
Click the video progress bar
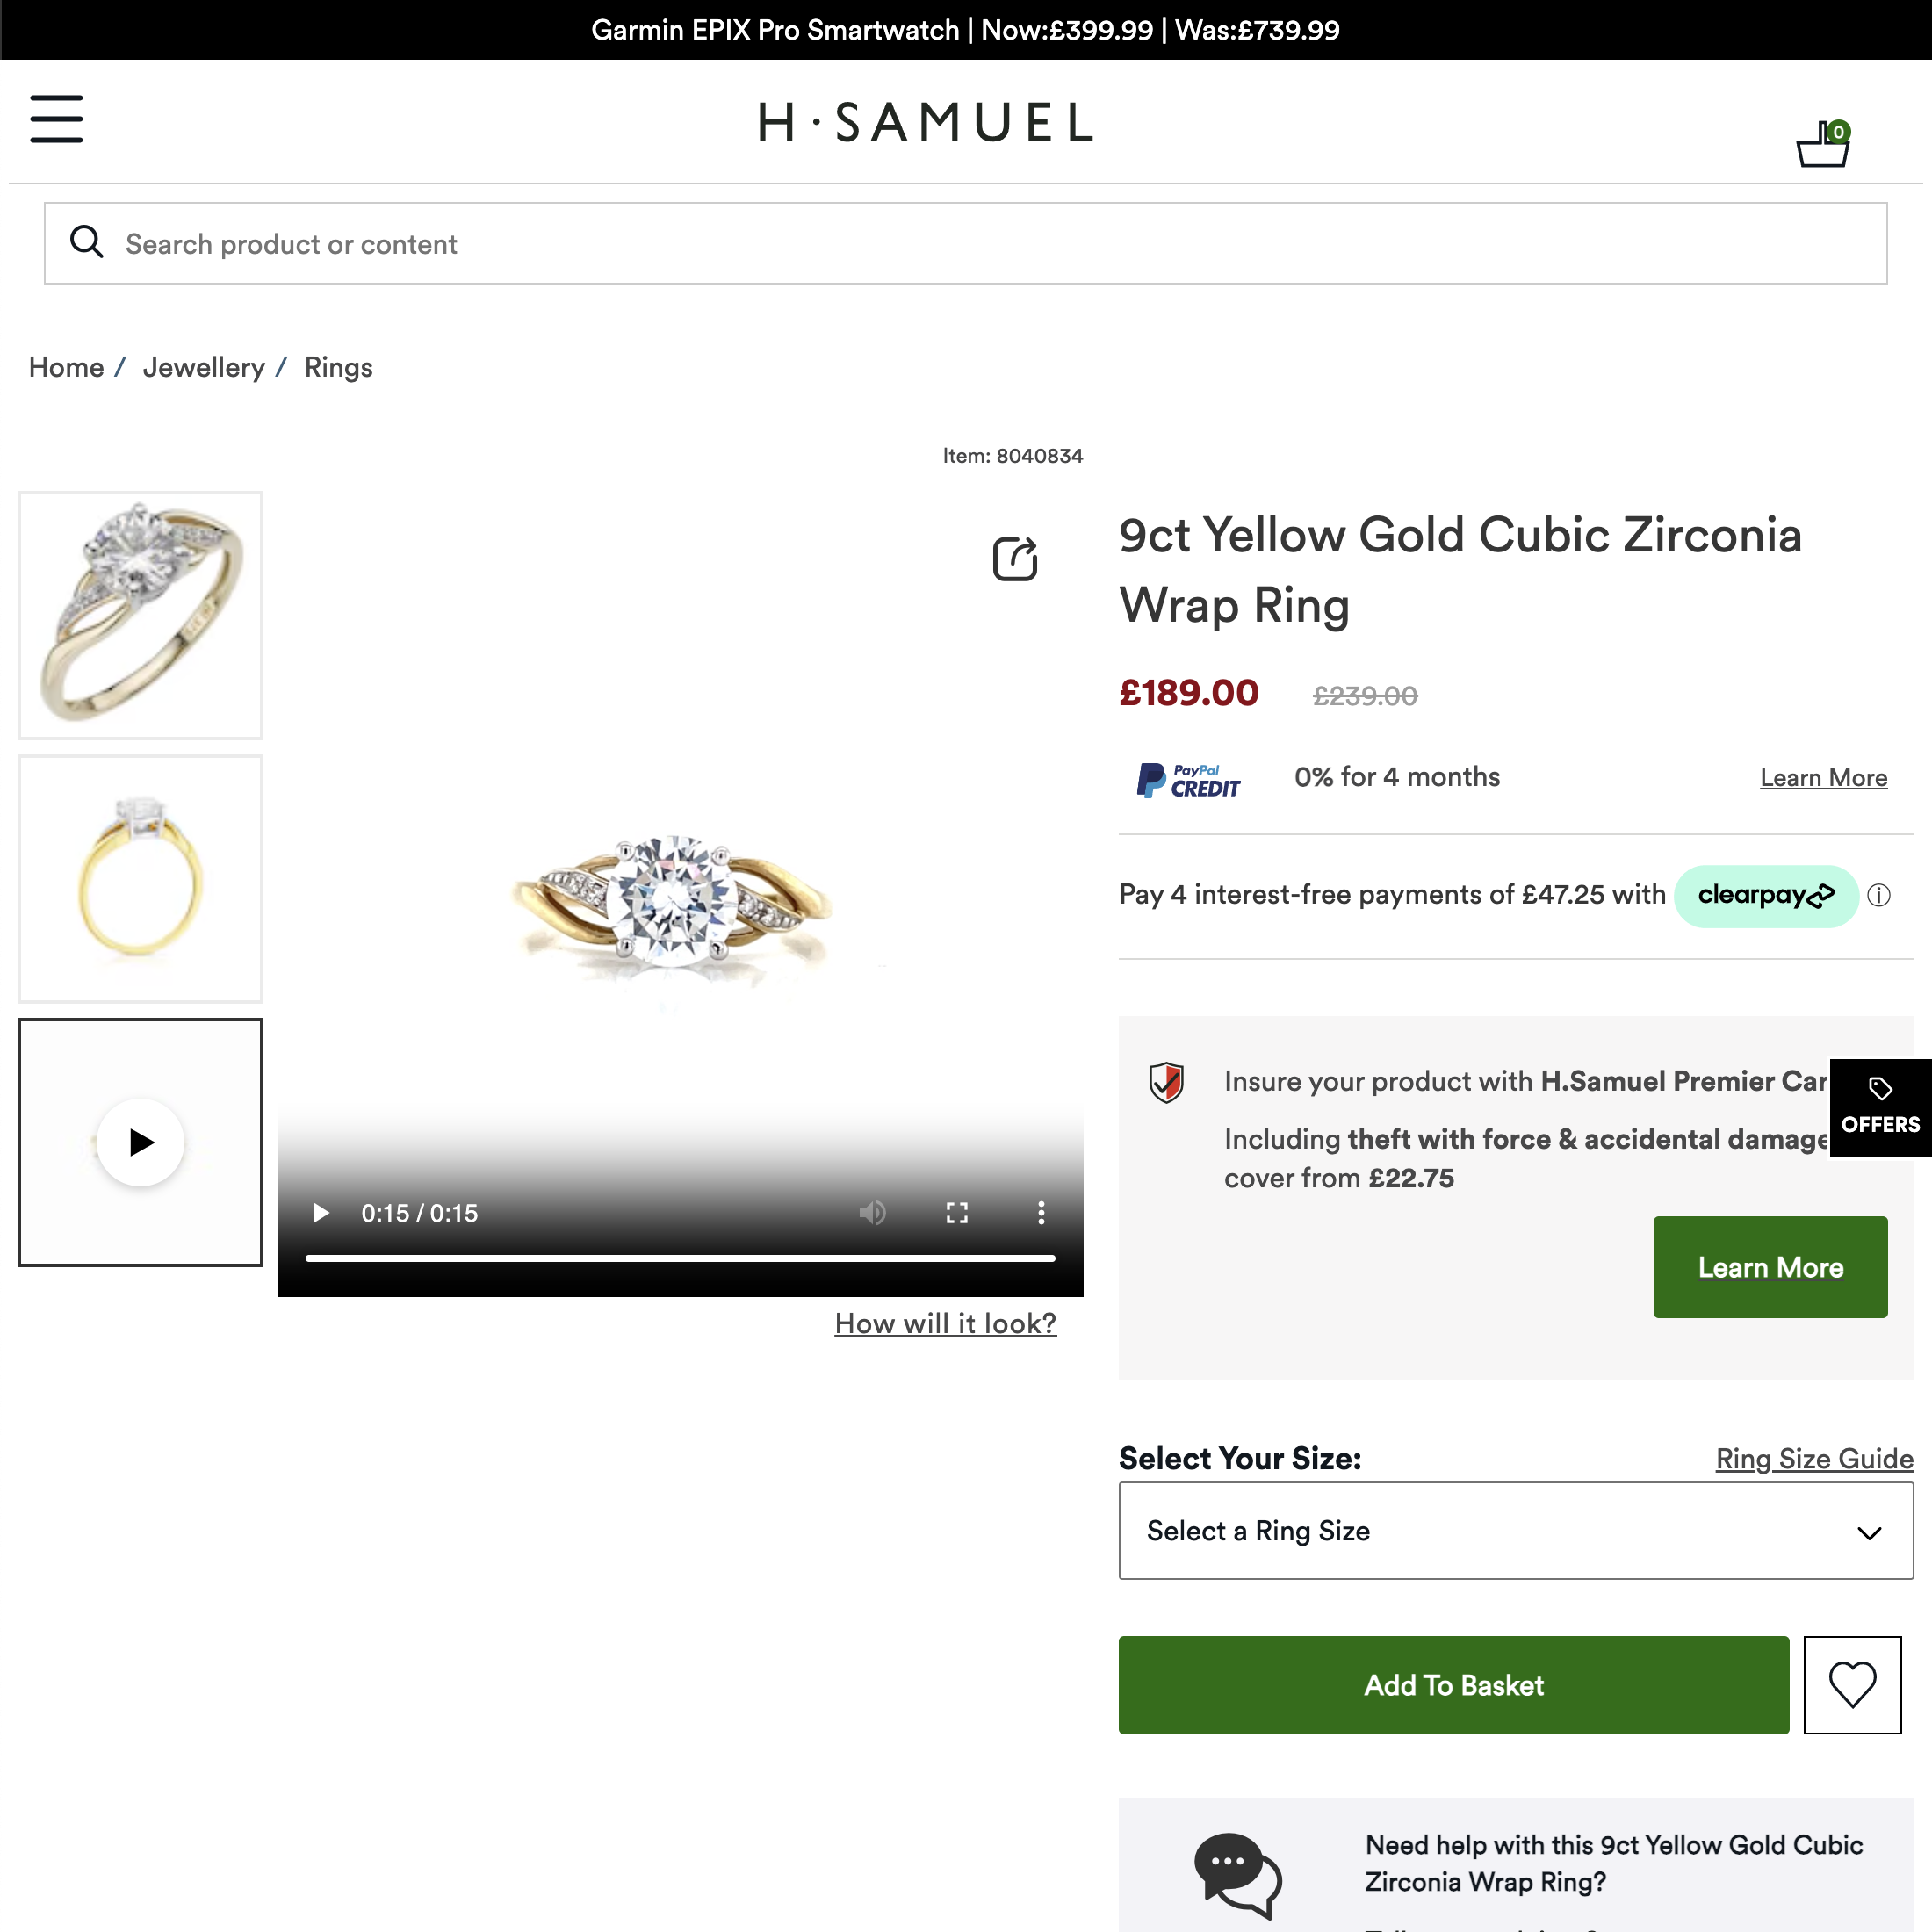point(680,1258)
